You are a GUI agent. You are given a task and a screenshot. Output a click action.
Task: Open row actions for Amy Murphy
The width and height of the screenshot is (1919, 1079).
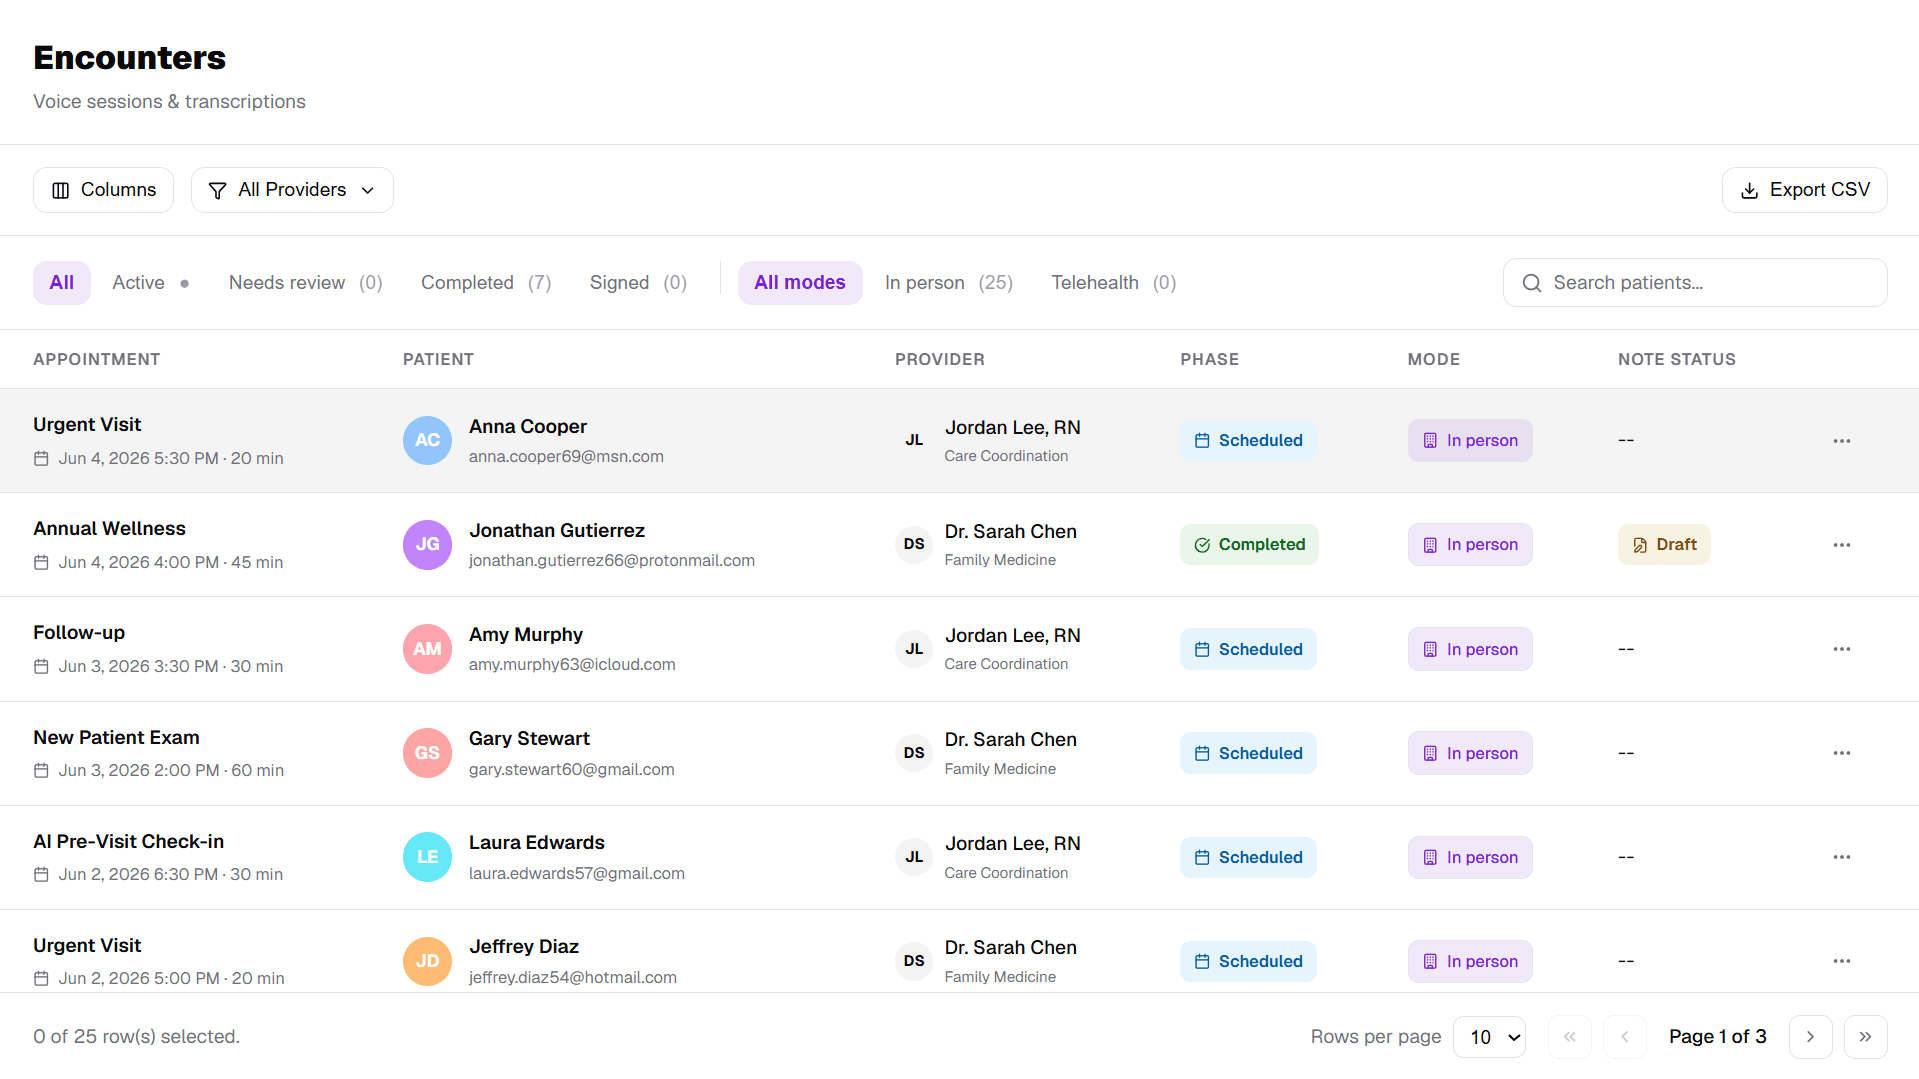(1841, 649)
